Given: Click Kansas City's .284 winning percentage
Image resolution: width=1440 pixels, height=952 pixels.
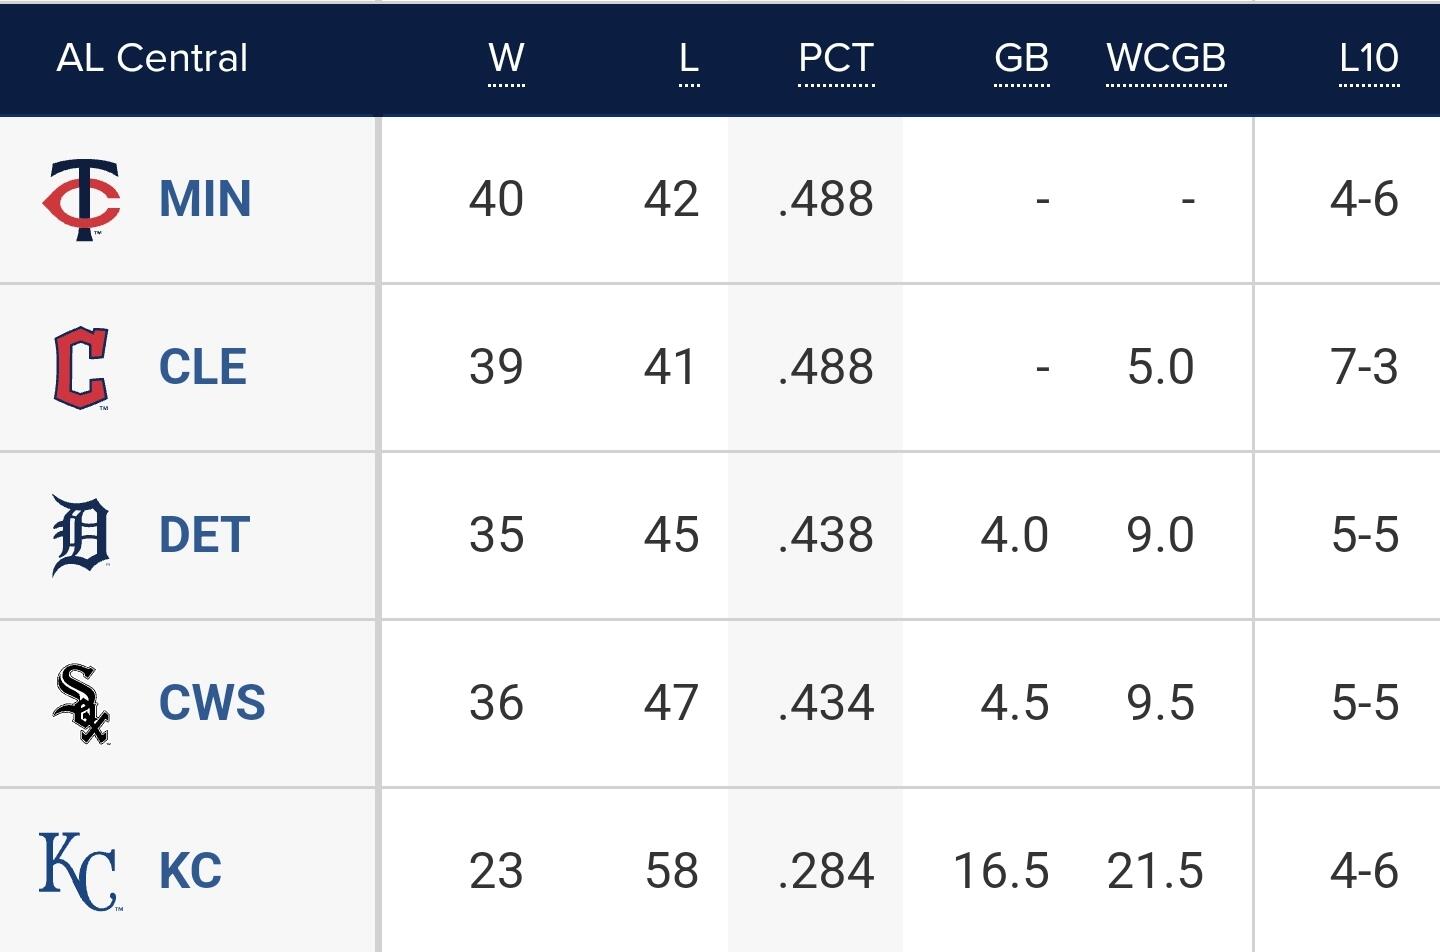Looking at the screenshot, I should point(826,871).
